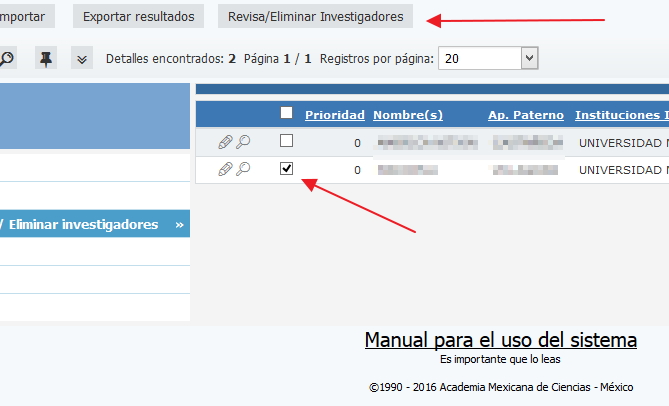Sort the table by Prioridad column
The image size is (669, 406).
[x=334, y=115]
